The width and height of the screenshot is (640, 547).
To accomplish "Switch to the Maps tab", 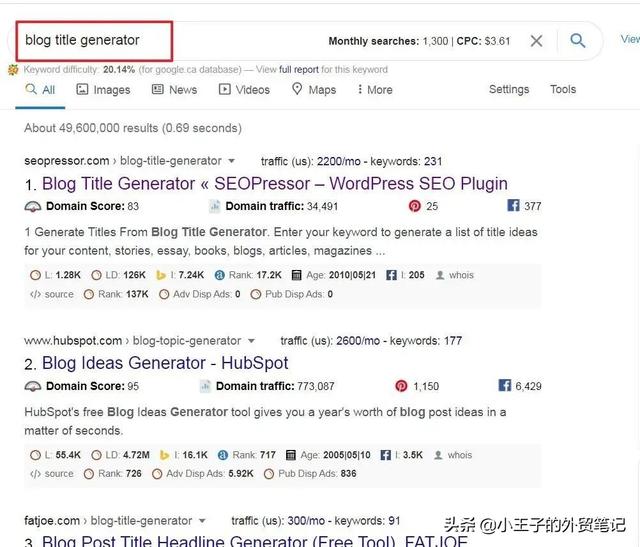I will point(314,89).
